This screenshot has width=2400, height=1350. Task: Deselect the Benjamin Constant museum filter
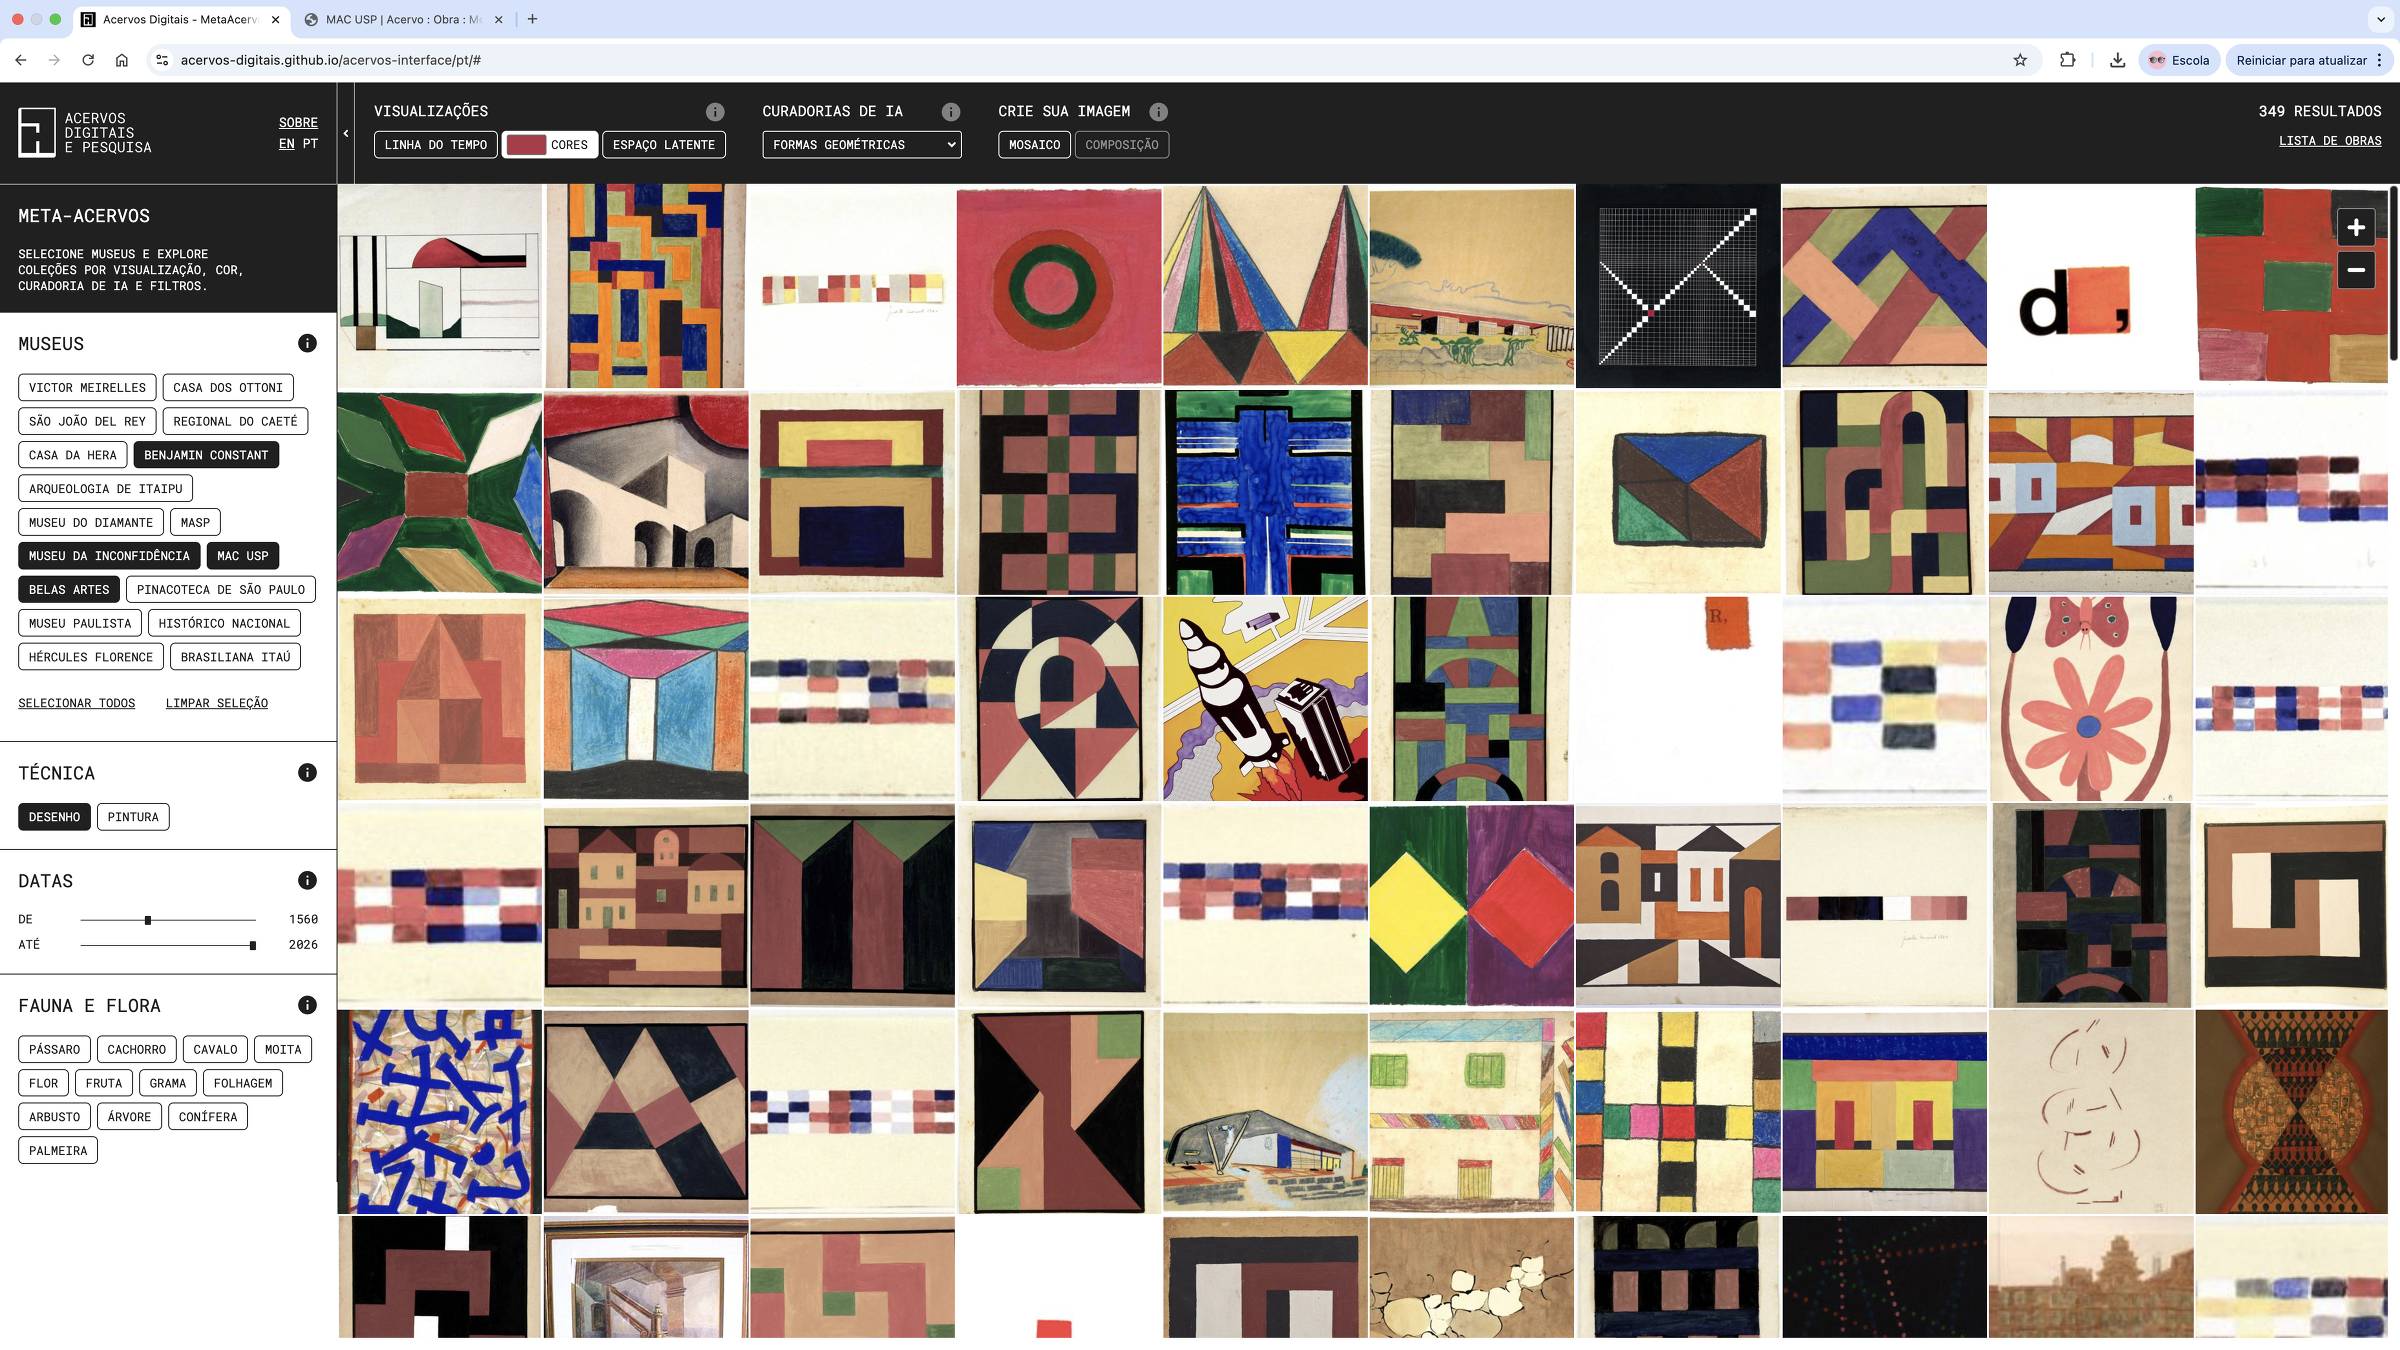(x=206, y=455)
